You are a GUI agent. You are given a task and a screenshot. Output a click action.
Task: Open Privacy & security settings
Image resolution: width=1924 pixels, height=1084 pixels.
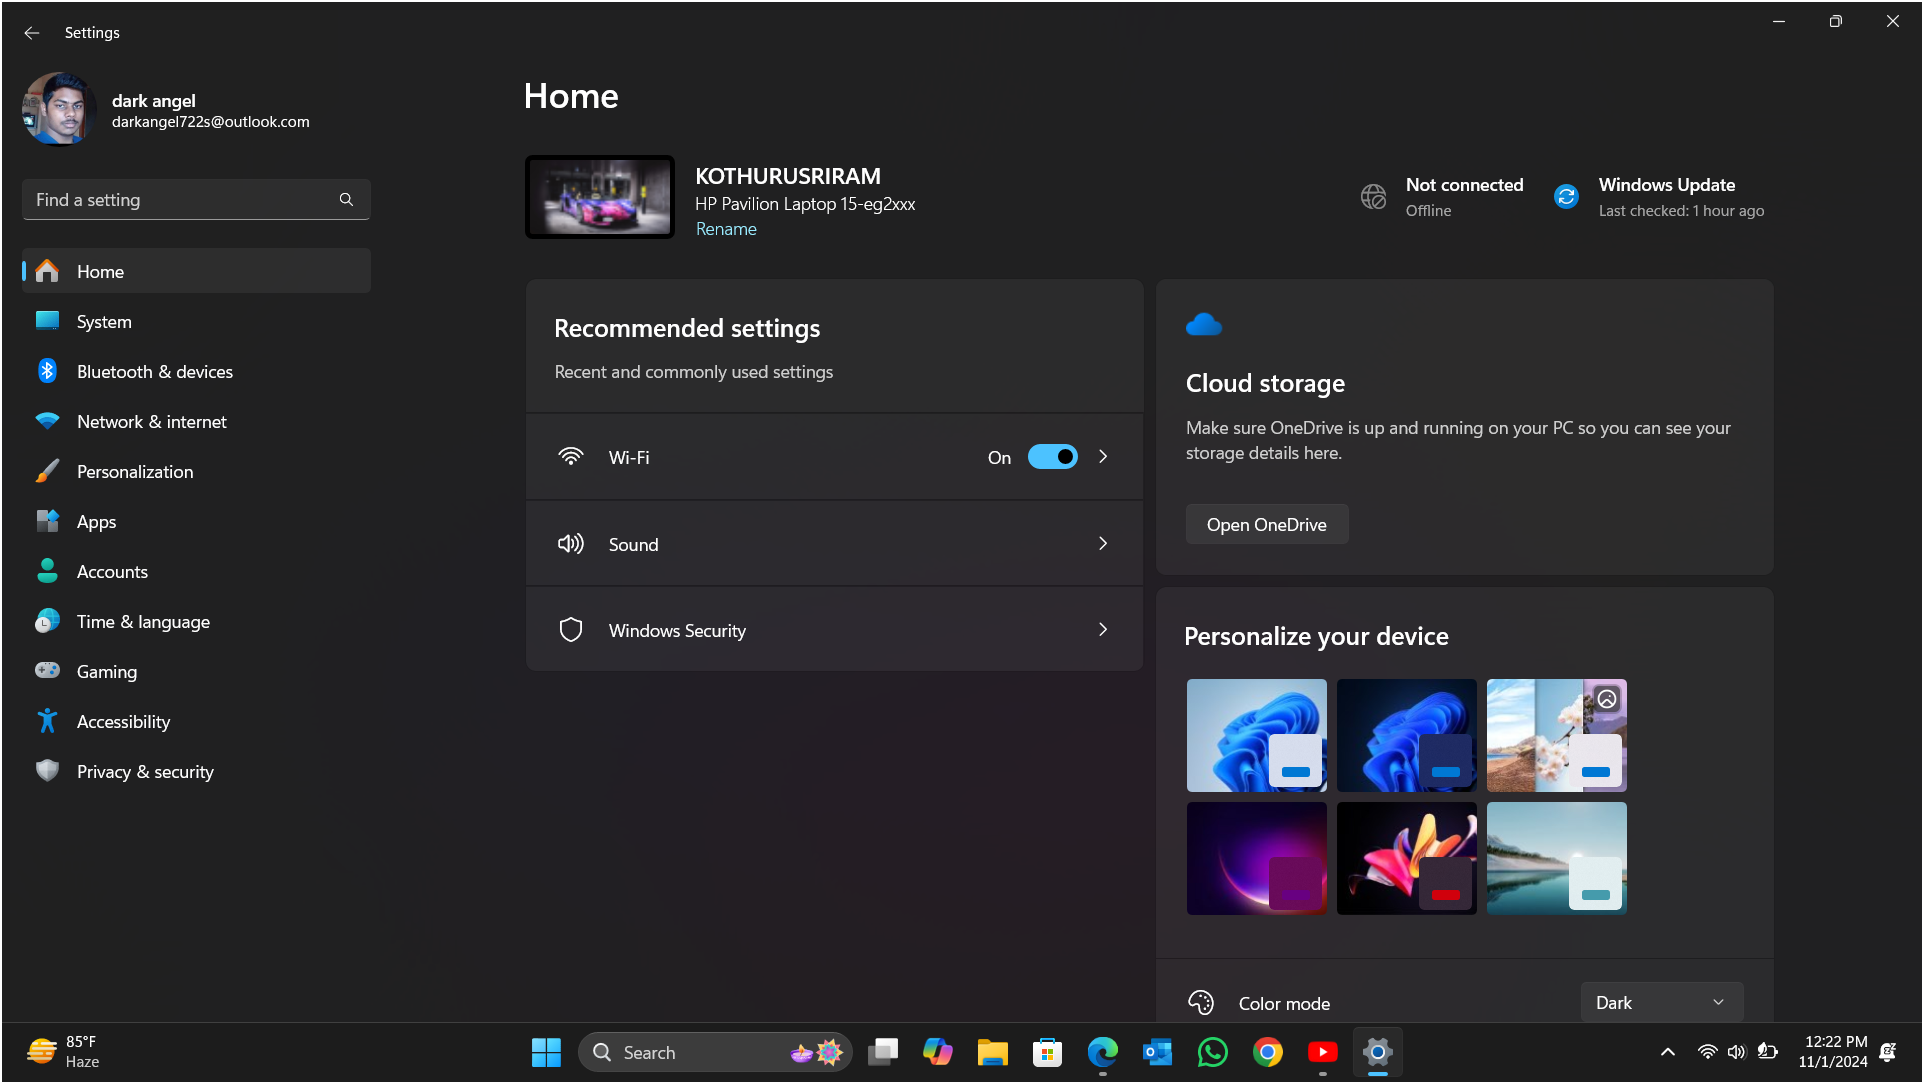pyautogui.click(x=145, y=771)
